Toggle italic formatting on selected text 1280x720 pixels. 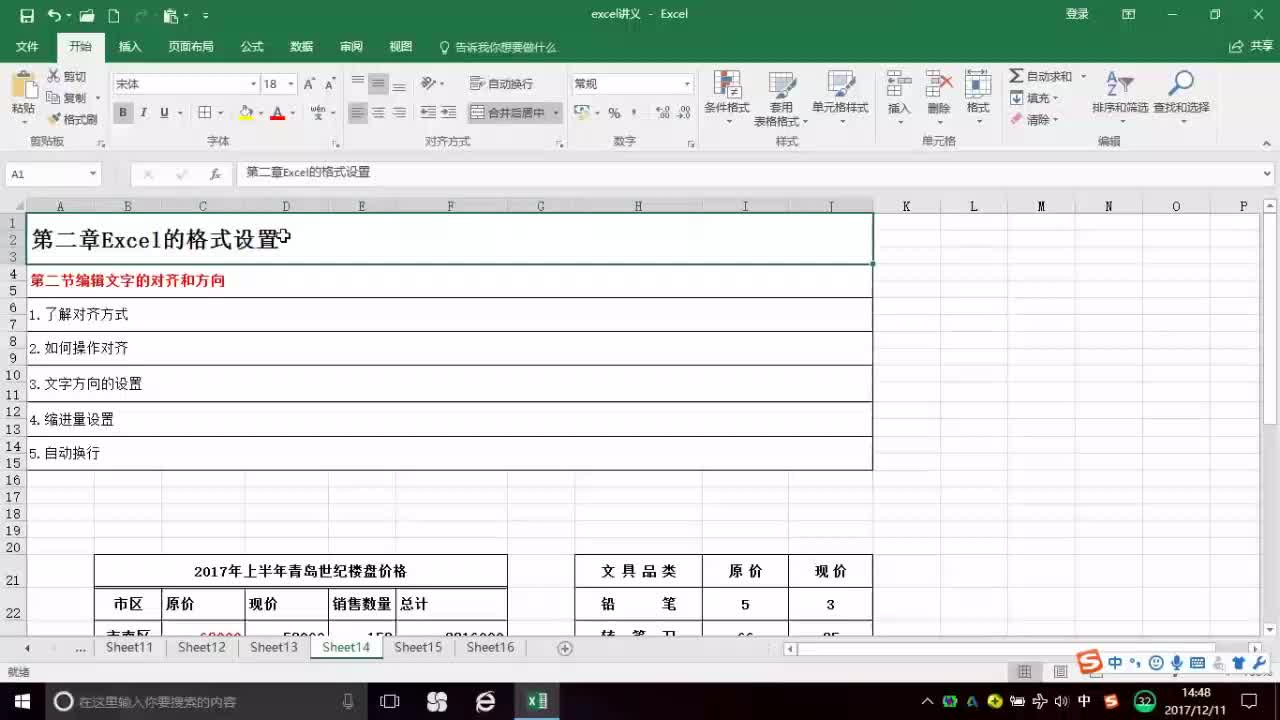142,113
